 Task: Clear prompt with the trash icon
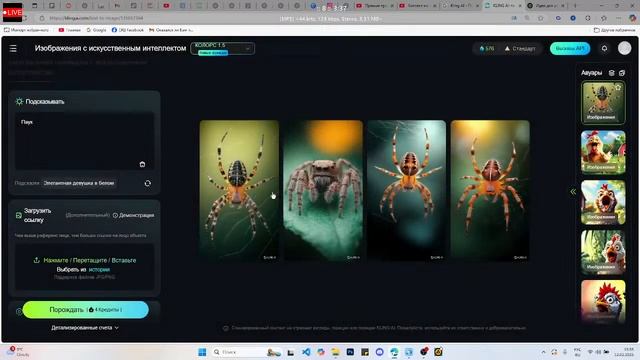[142, 164]
